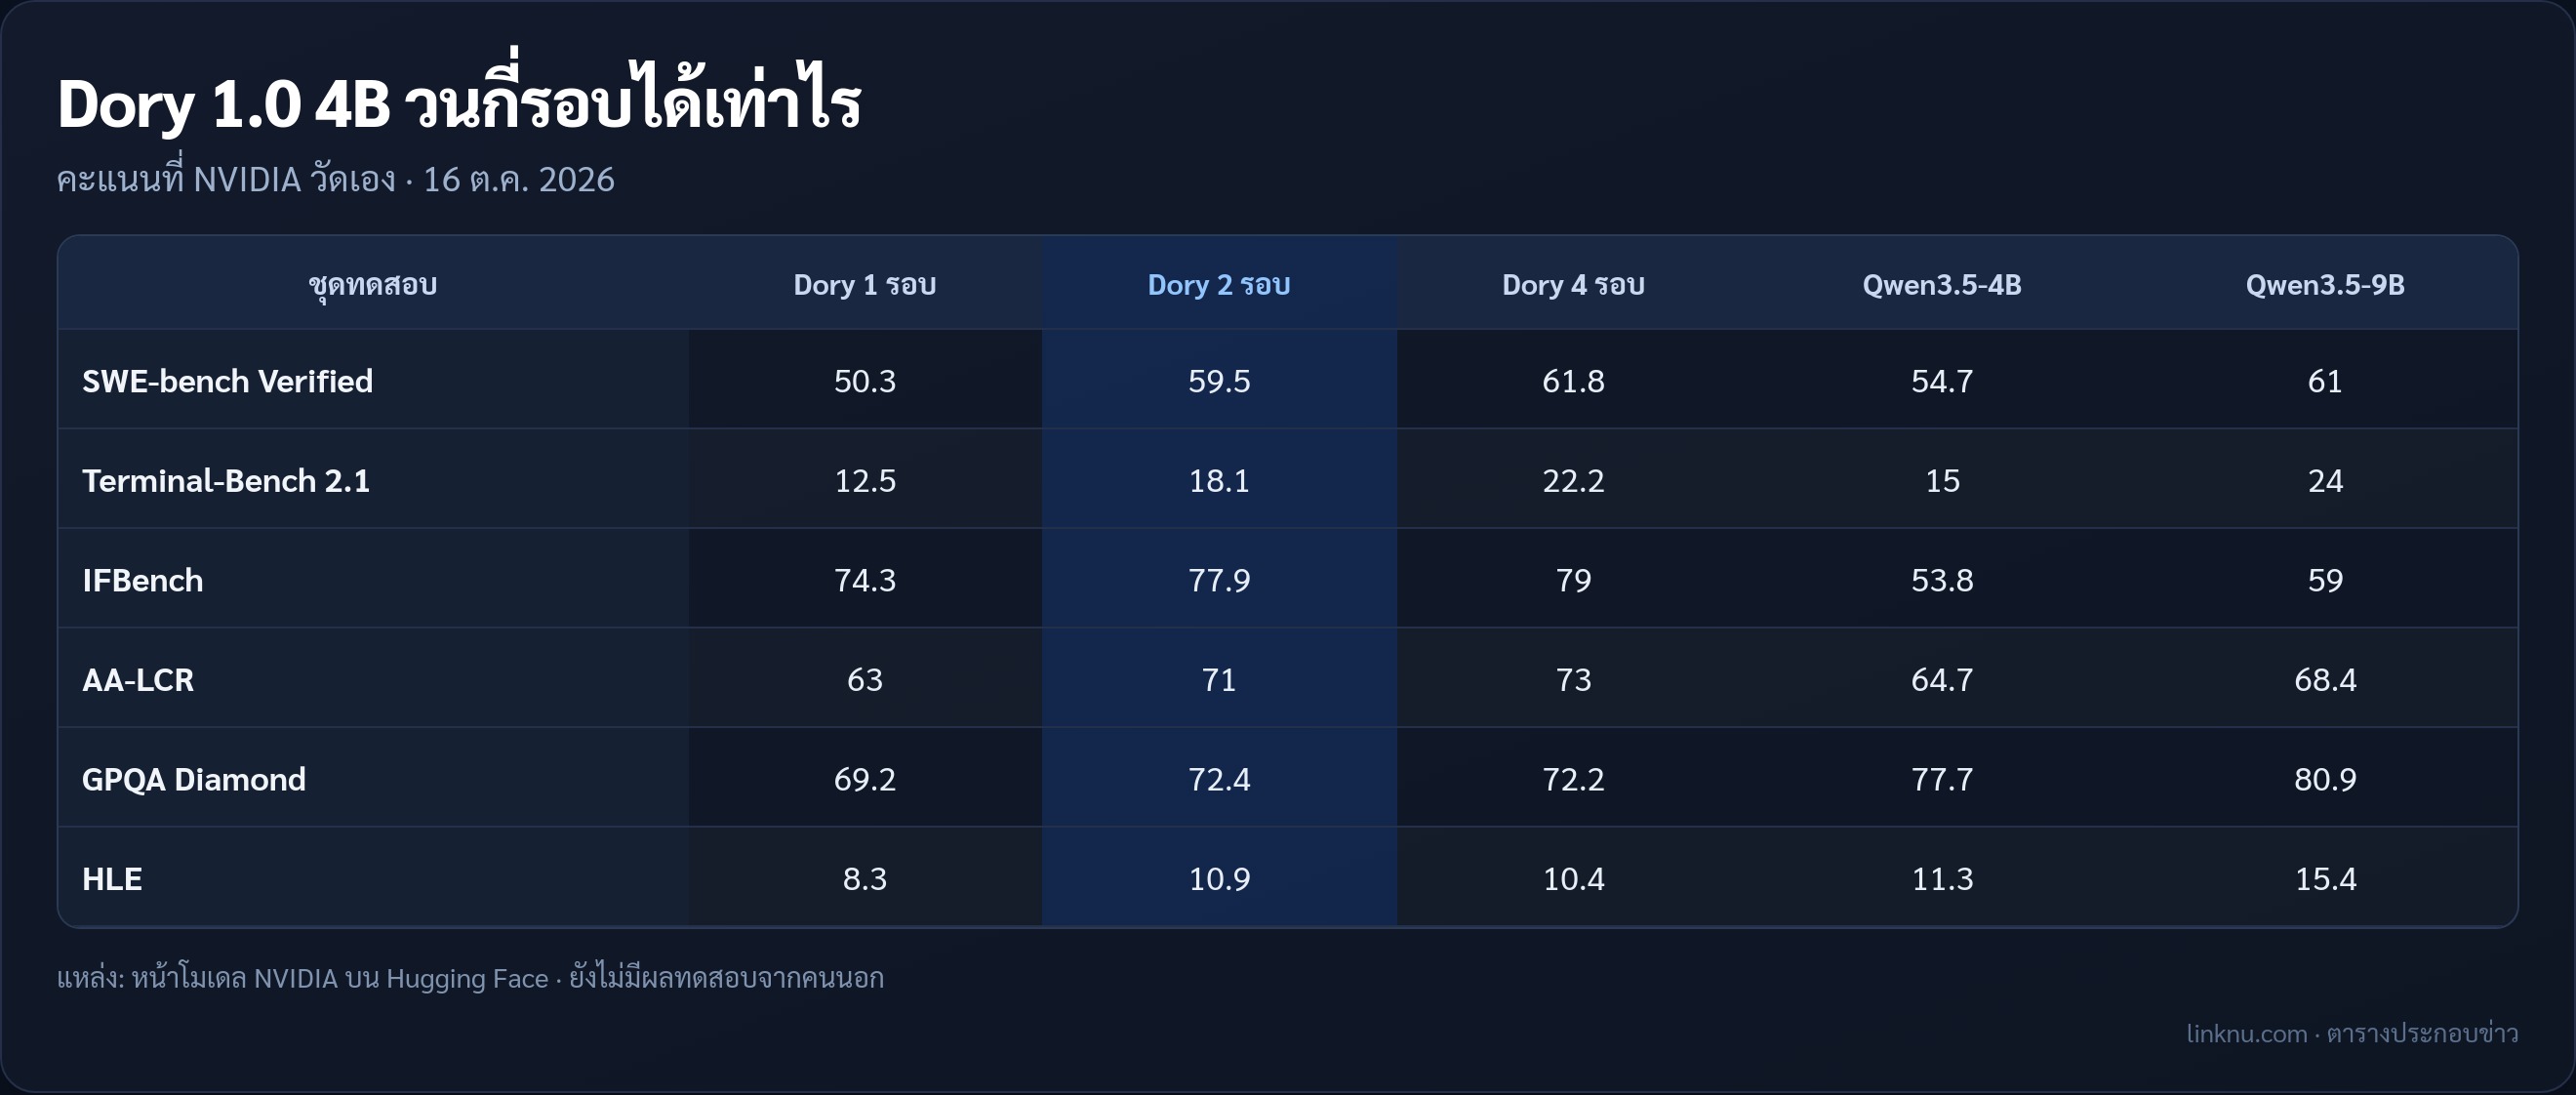
Task: Select the 53.8 IFBench score cell
Action: coord(1942,580)
